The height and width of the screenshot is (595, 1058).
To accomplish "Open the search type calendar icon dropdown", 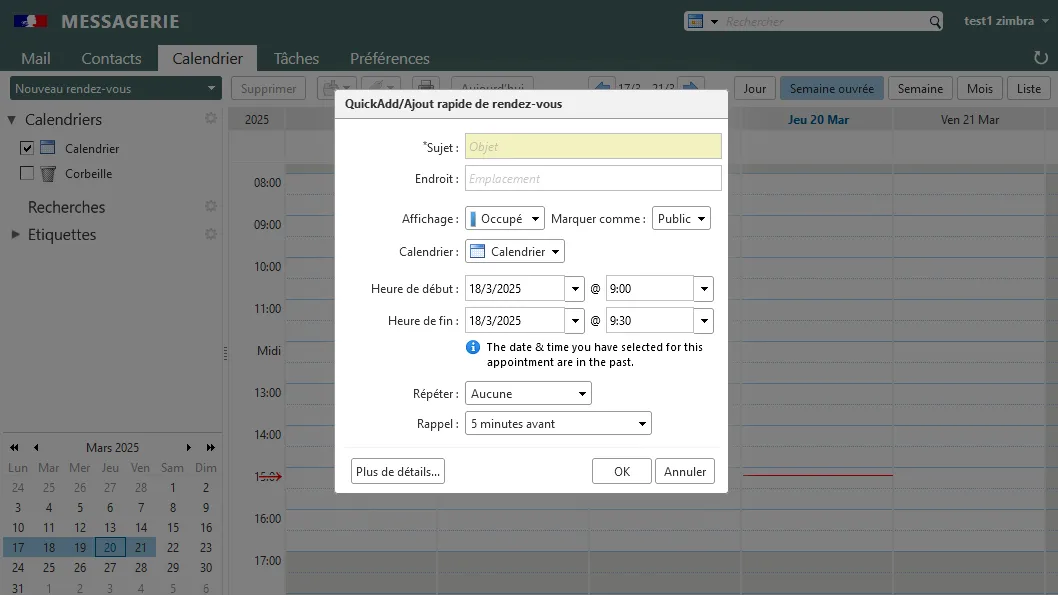I will (x=702, y=22).
